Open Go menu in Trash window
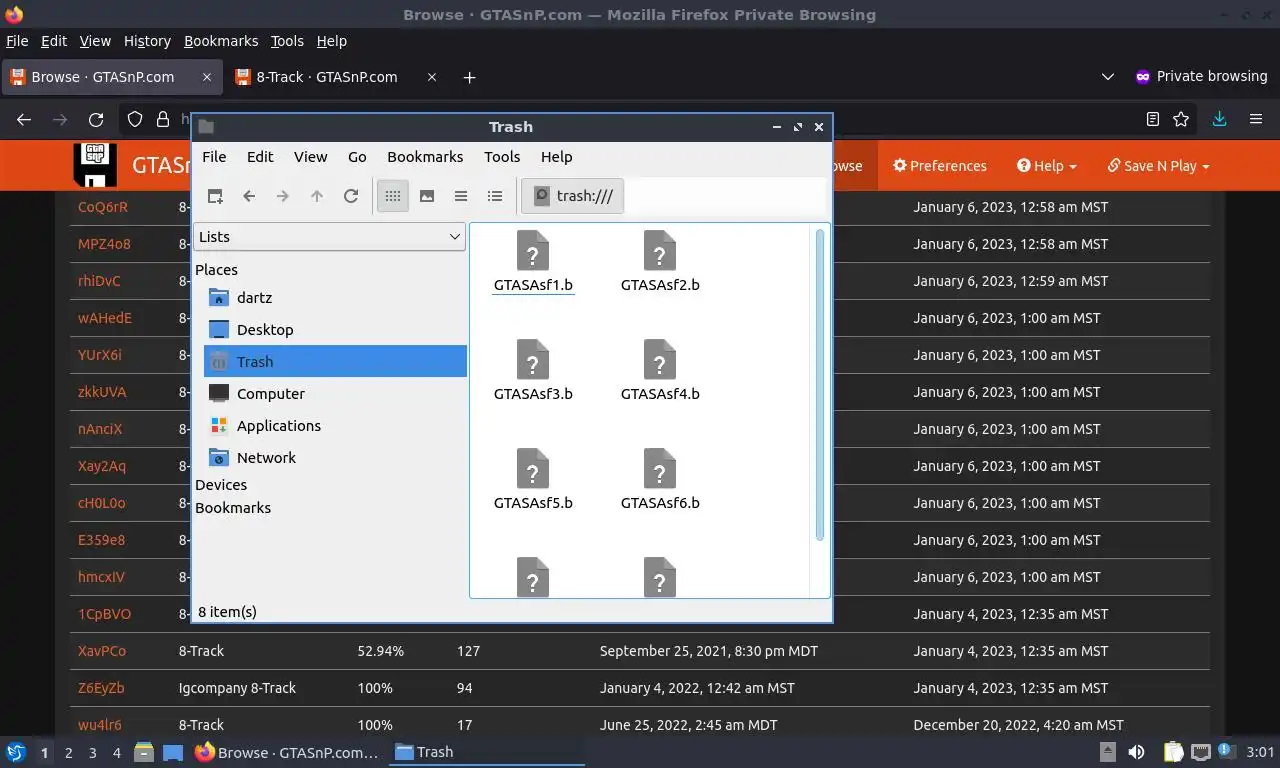 click(357, 157)
